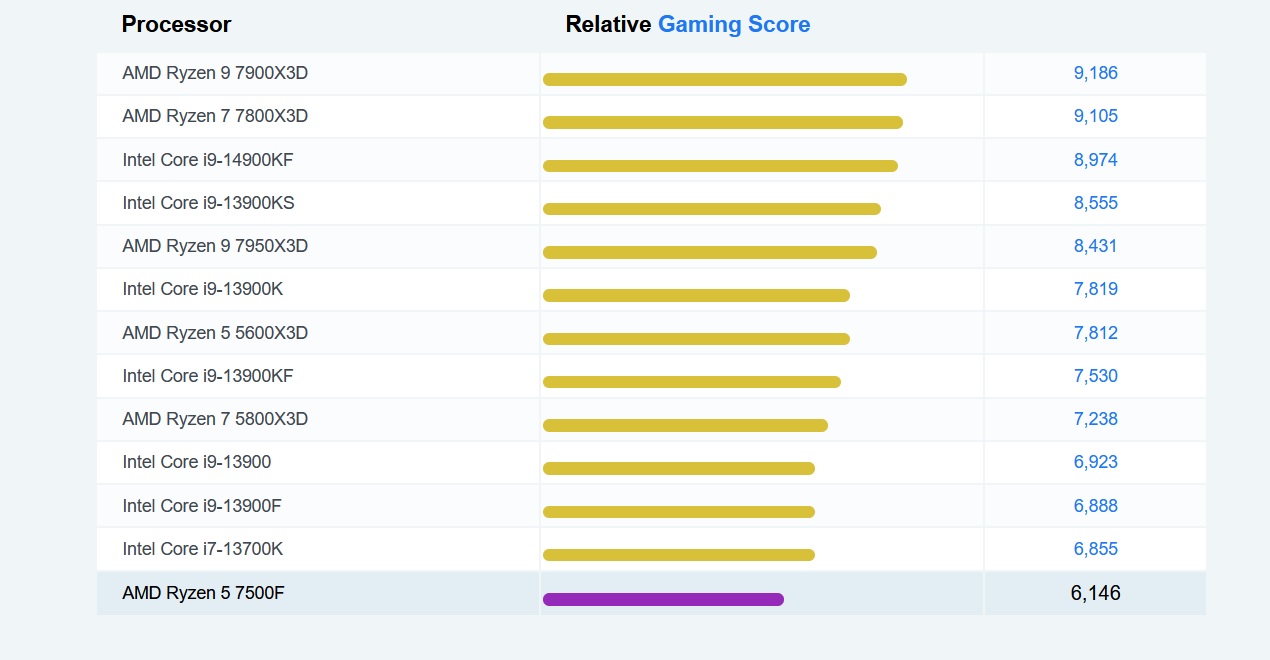
Task: Select the AMD Ryzen 9 7950X3D name
Action: coord(215,246)
